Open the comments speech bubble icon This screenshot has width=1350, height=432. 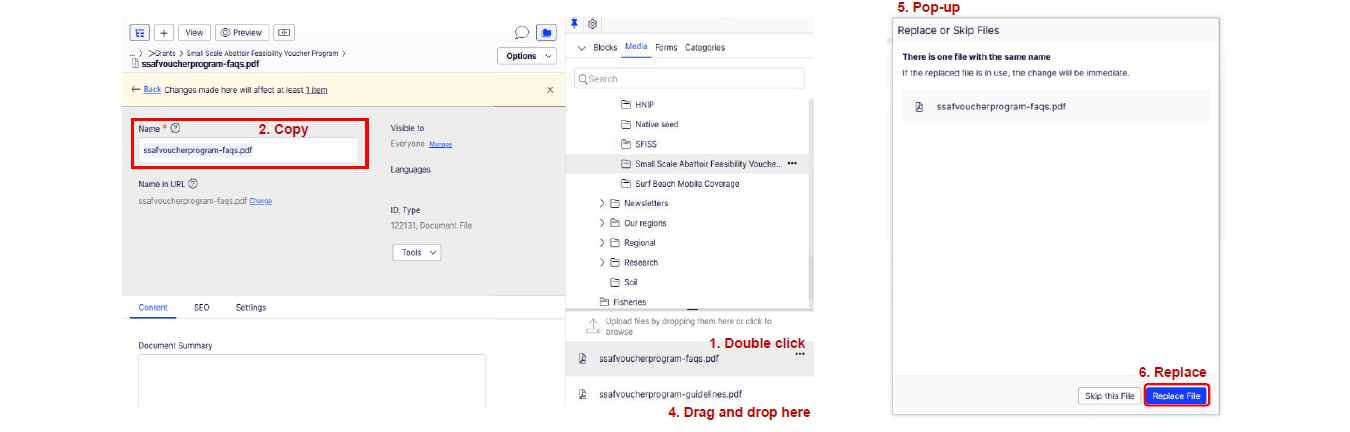[x=521, y=32]
